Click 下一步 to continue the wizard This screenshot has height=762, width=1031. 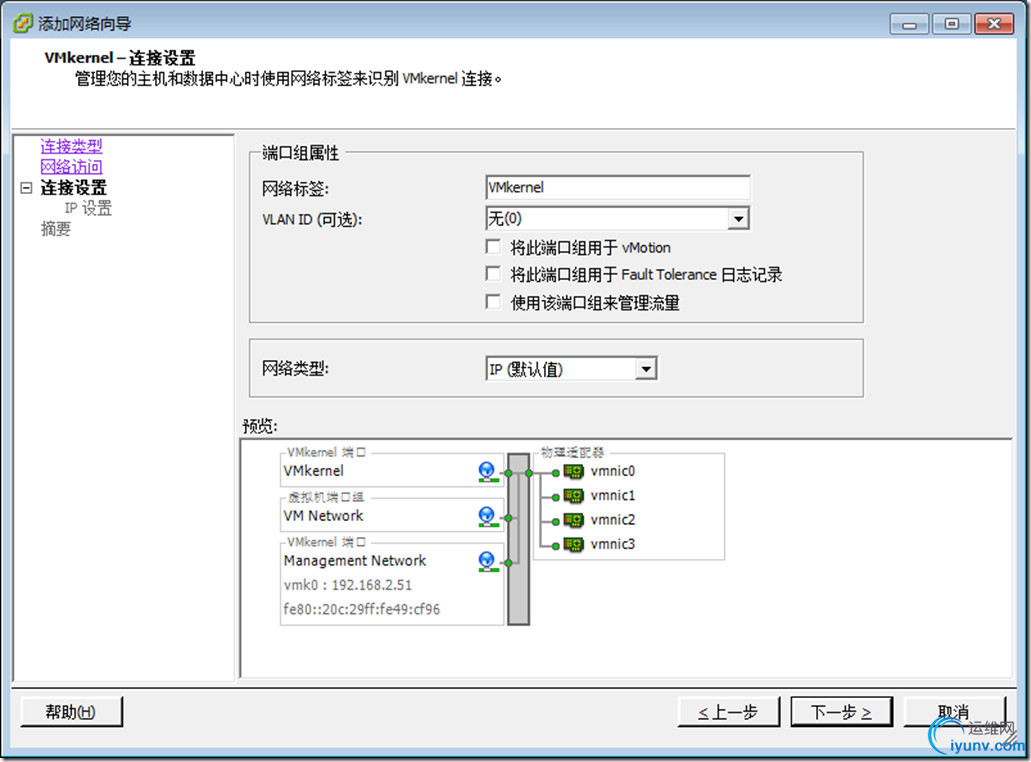click(x=841, y=711)
